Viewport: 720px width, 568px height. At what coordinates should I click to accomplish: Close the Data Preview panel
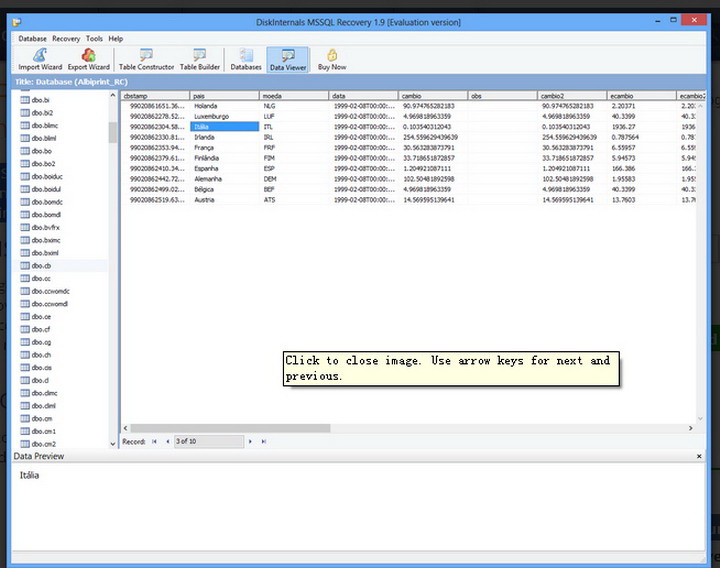click(x=699, y=456)
